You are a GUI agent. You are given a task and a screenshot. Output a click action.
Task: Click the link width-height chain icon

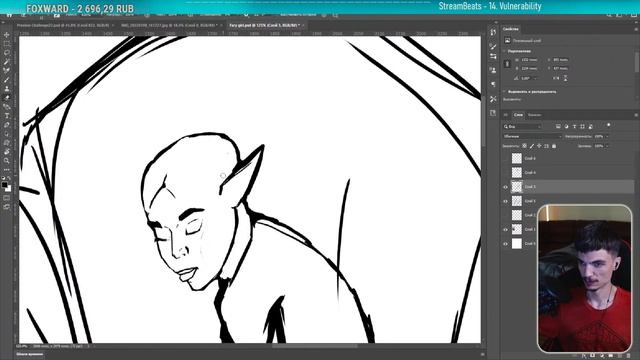pos(507,64)
